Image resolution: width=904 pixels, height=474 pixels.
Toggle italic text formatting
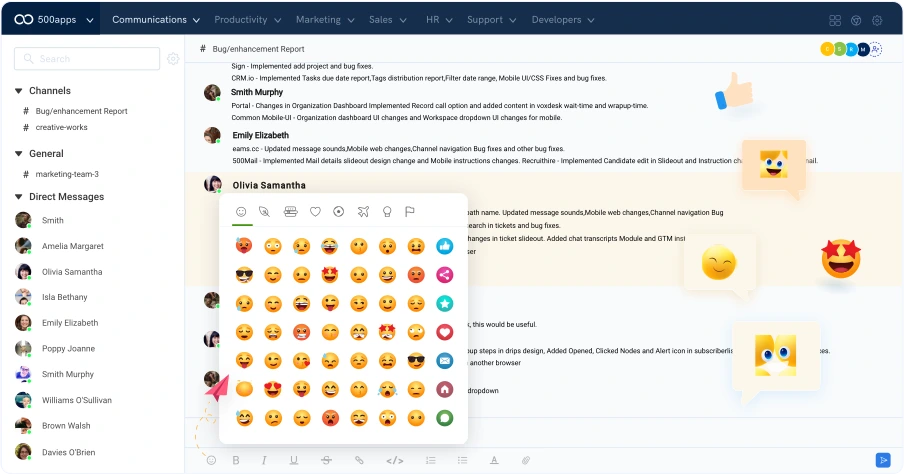click(x=264, y=460)
